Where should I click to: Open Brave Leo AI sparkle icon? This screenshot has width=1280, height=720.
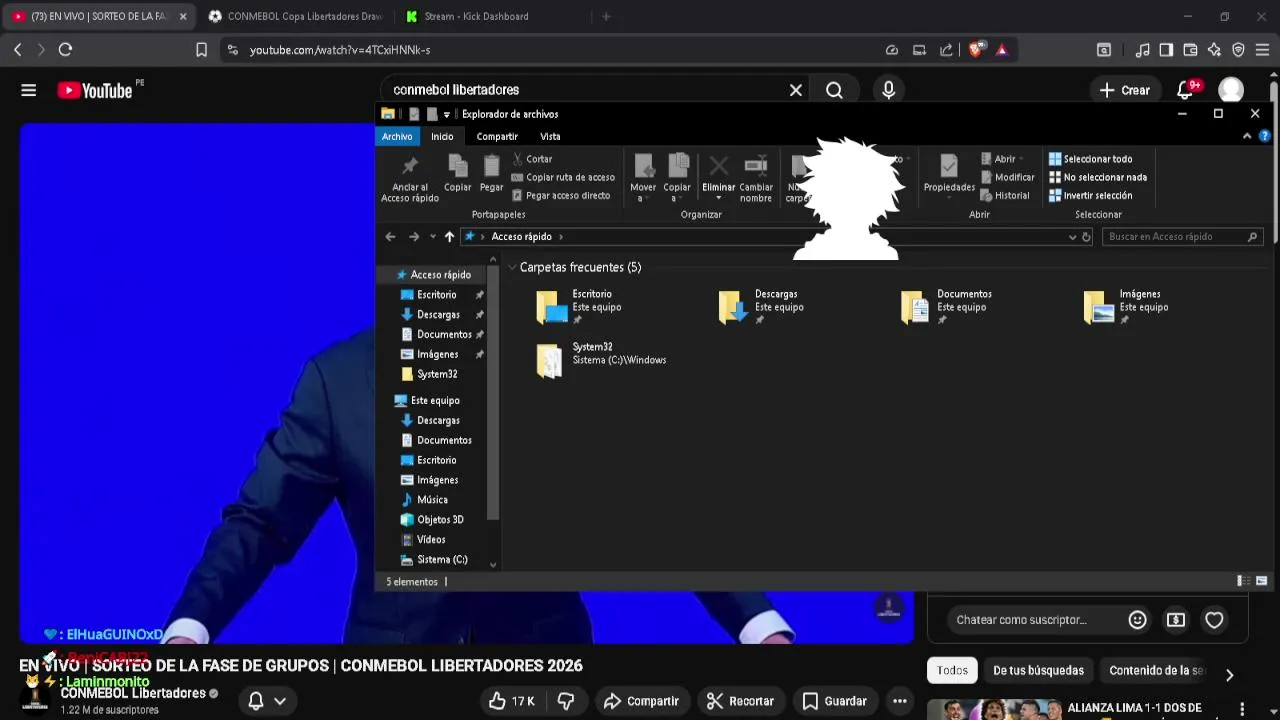pos(1214,49)
